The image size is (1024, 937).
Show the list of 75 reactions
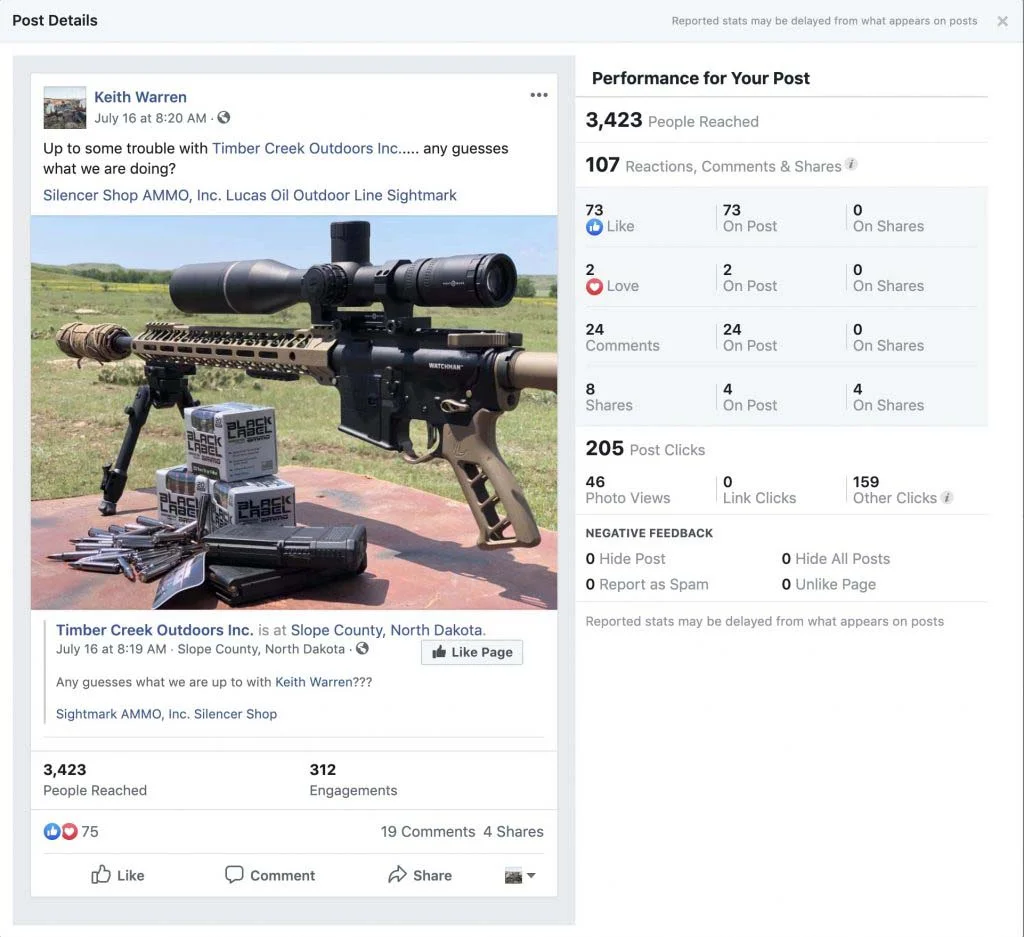(89, 832)
